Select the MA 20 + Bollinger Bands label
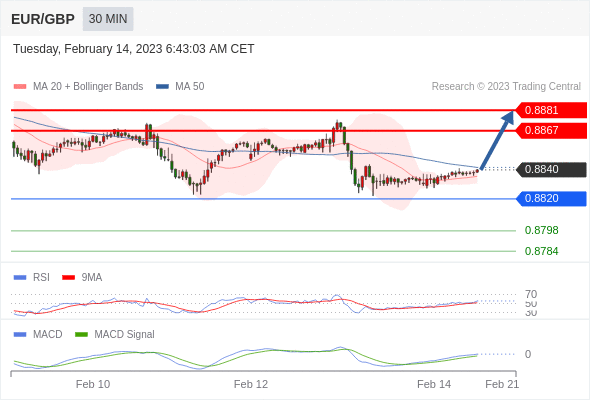 (x=88, y=87)
